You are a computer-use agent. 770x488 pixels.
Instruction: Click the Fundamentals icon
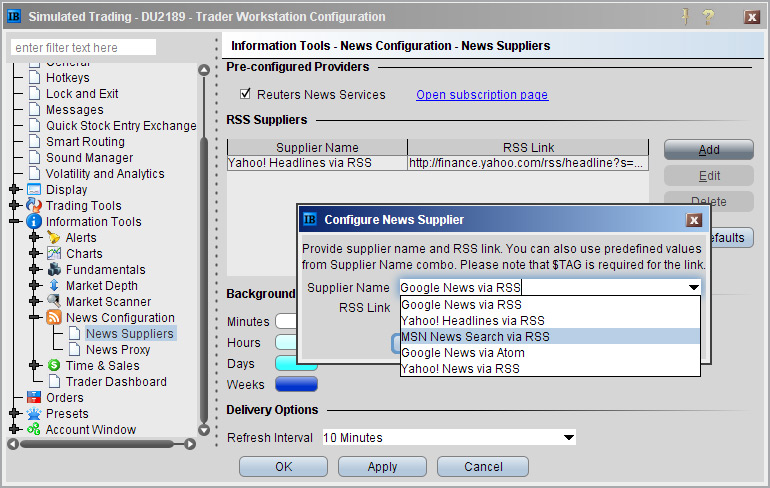pos(54,270)
